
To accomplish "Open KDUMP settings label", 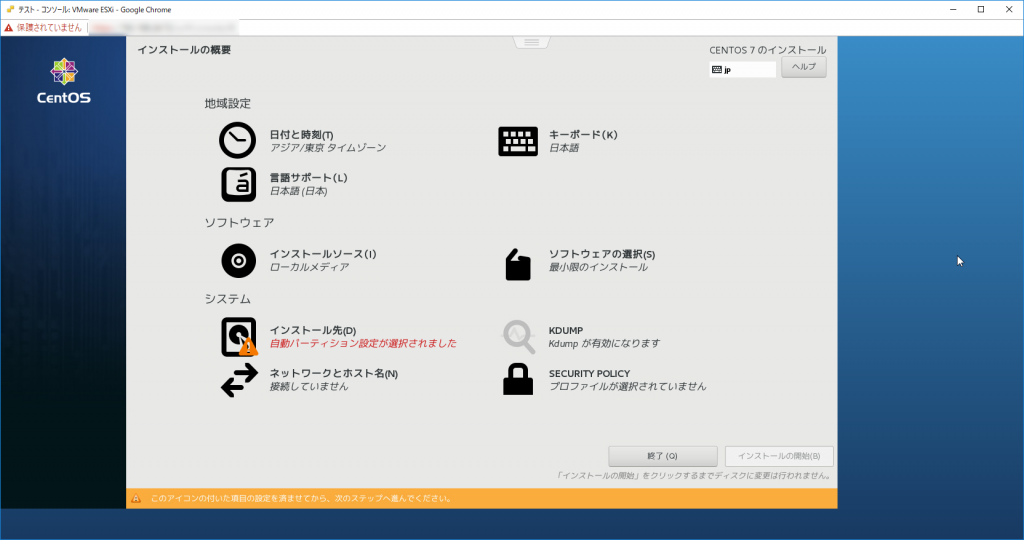I will pyautogui.click(x=566, y=330).
